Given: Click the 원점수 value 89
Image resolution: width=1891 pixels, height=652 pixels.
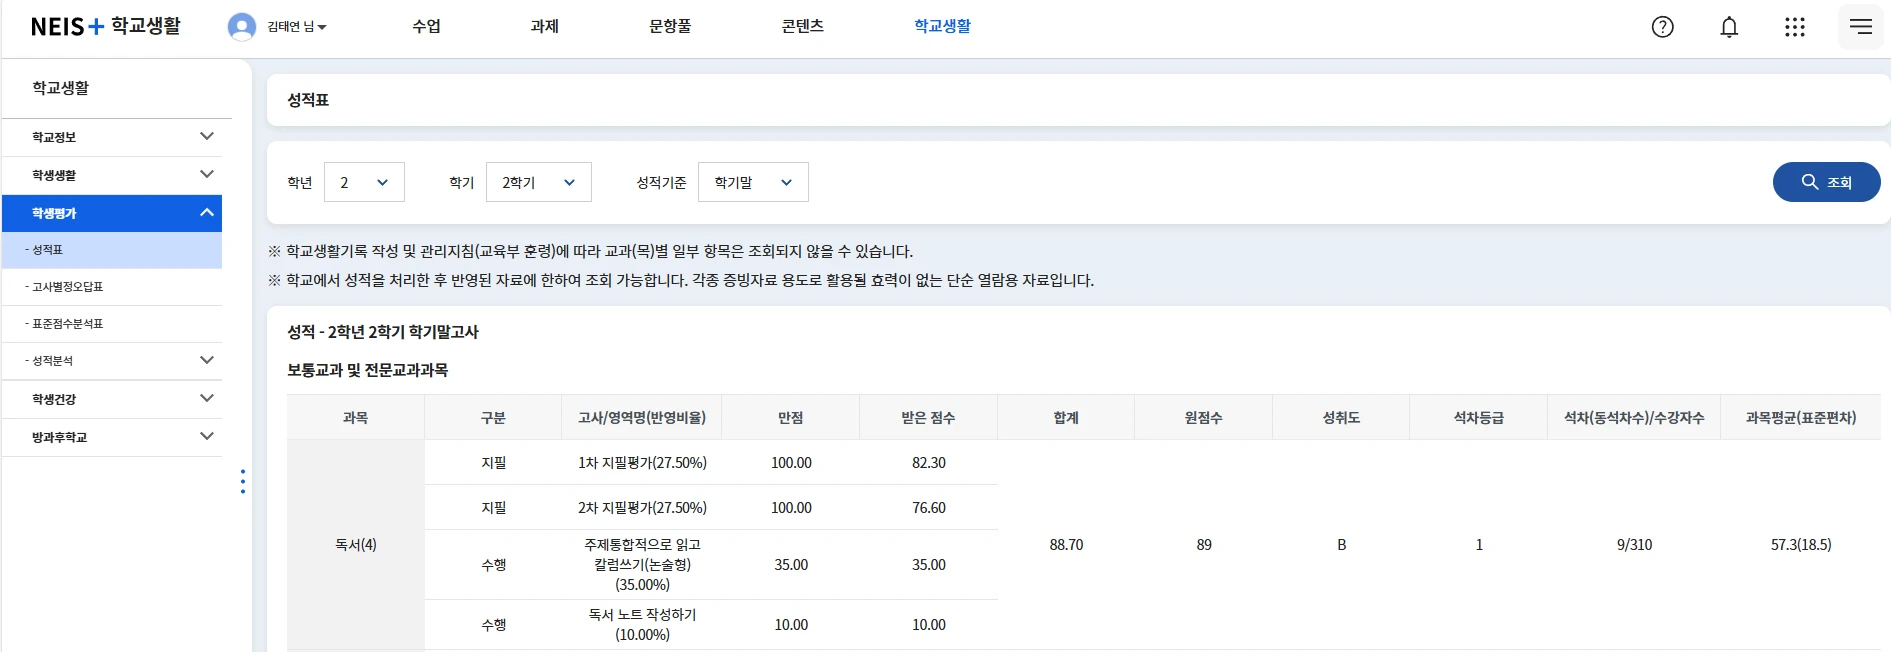Looking at the screenshot, I should [1204, 545].
